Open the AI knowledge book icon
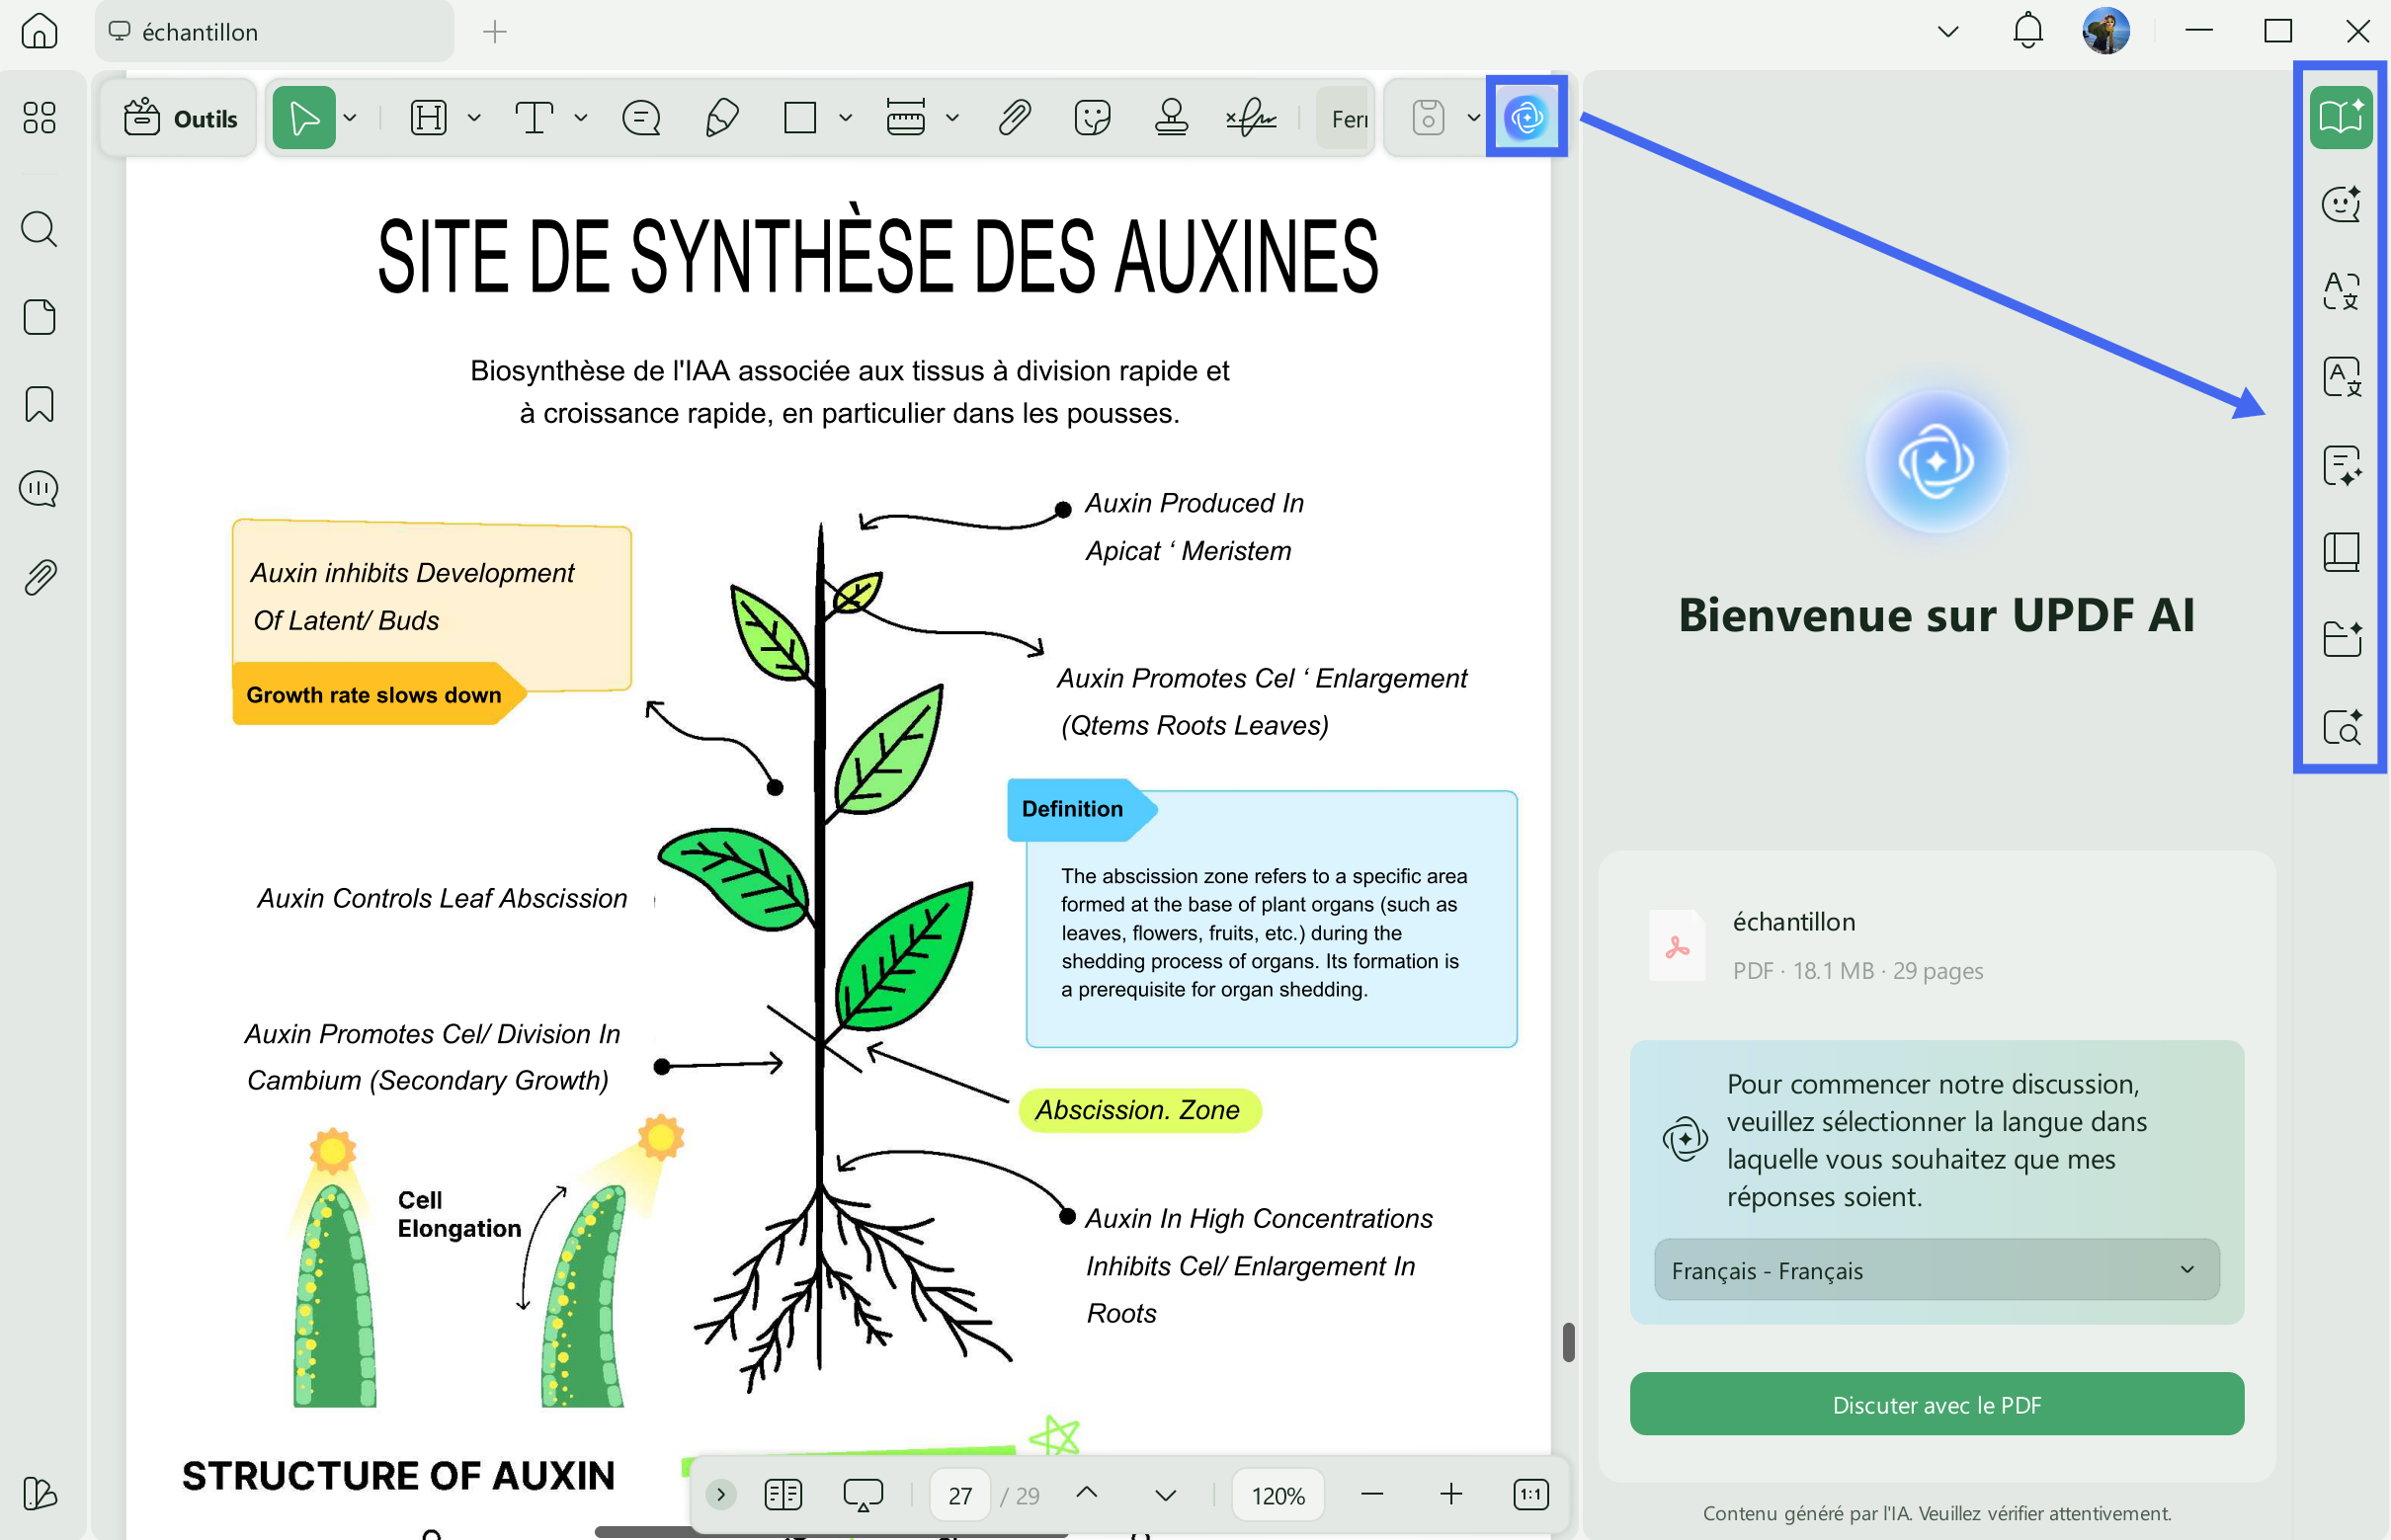The width and height of the screenshot is (2391, 1540). [x=2341, y=552]
